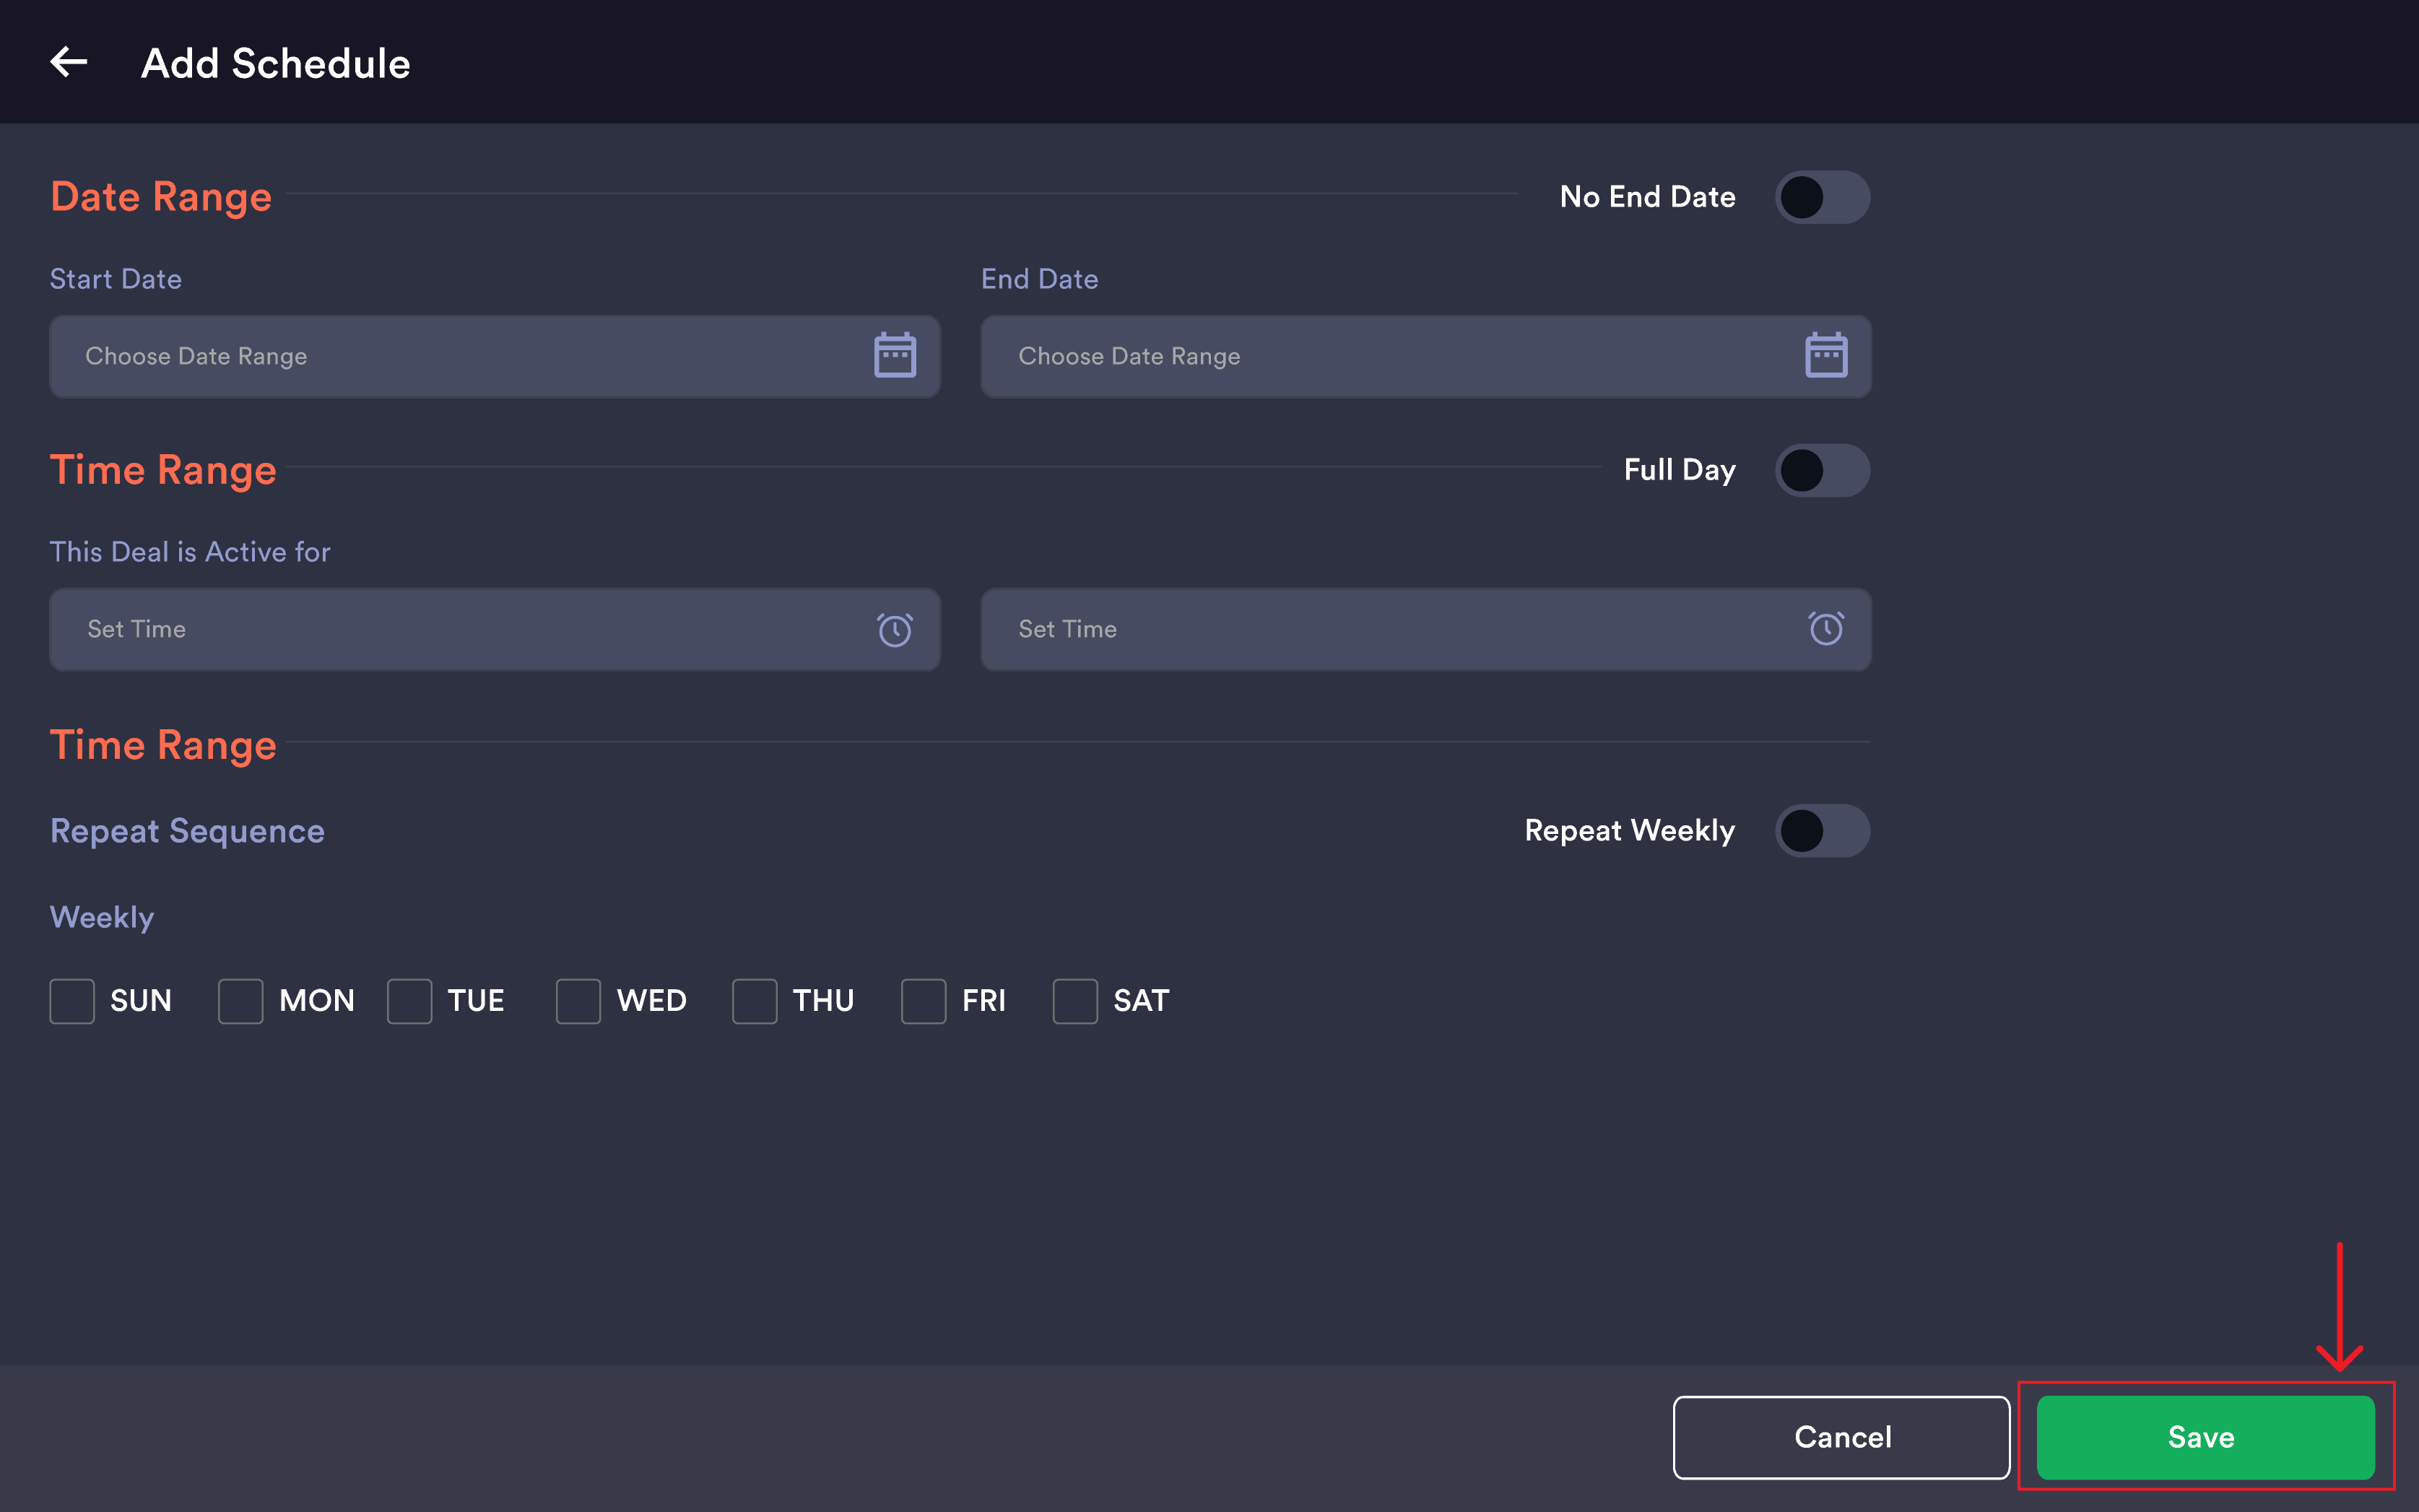Image resolution: width=2419 pixels, height=1512 pixels.
Task: Click the Weekly label
Action: coord(102,918)
